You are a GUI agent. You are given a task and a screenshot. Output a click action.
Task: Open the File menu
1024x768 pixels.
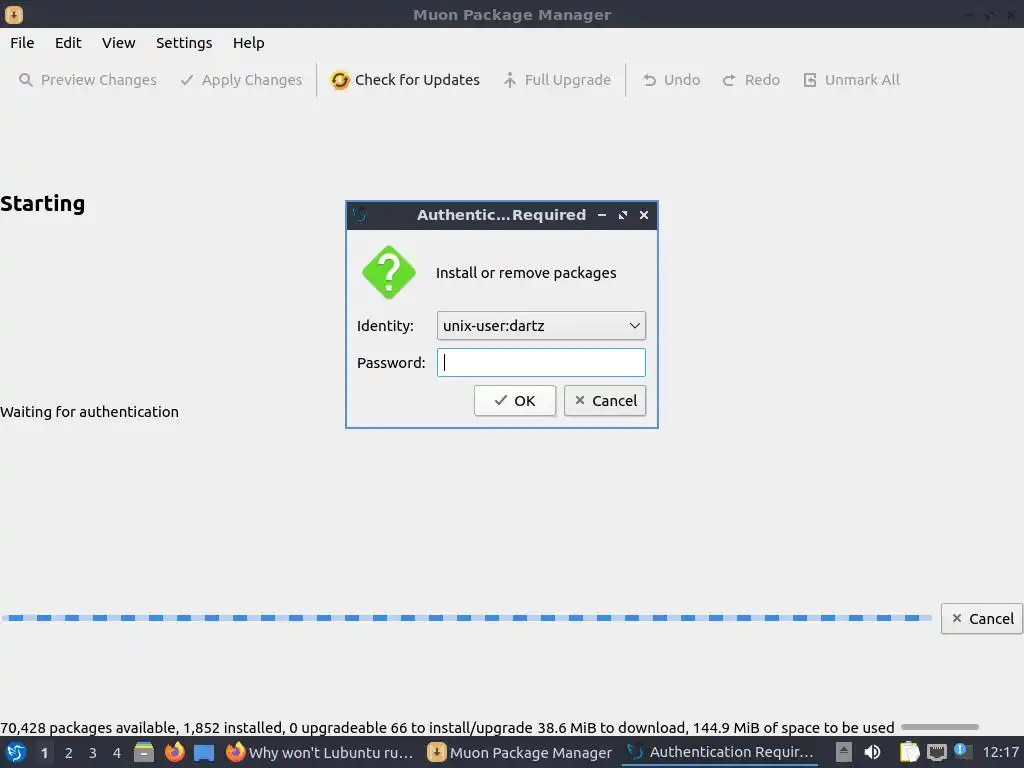pyautogui.click(x=22, y=43)
